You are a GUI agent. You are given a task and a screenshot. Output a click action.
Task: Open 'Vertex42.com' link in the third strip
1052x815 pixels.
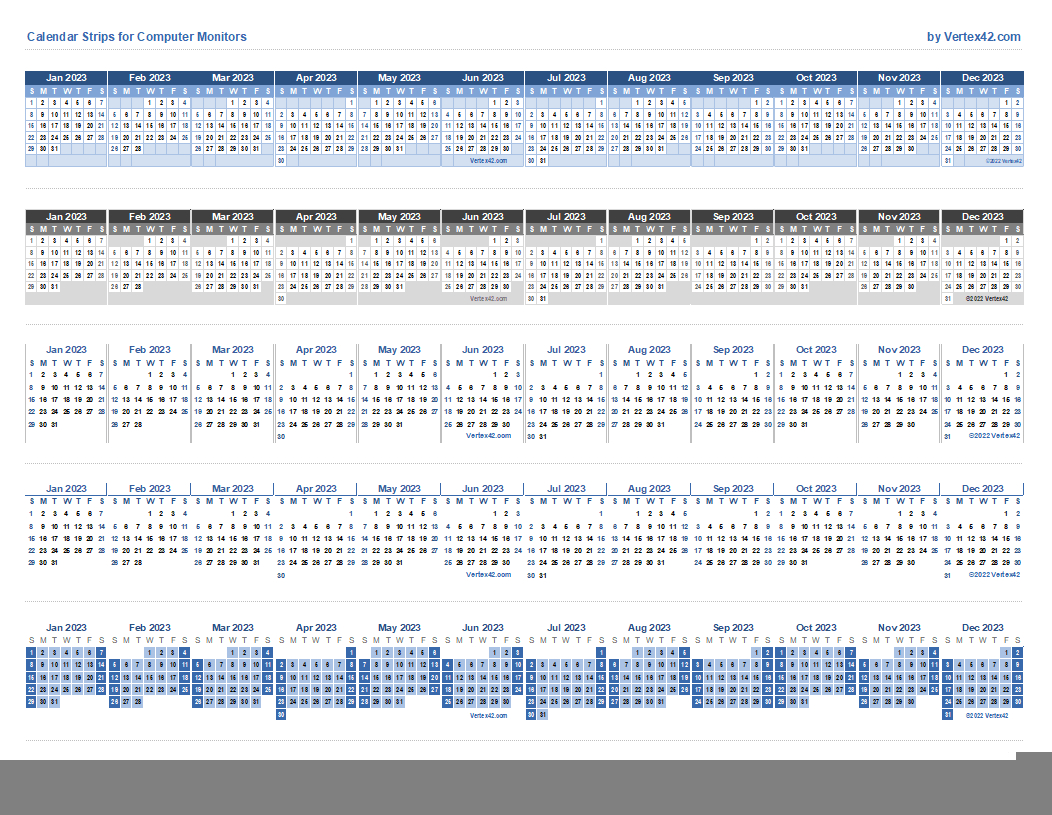pos(488,435)
